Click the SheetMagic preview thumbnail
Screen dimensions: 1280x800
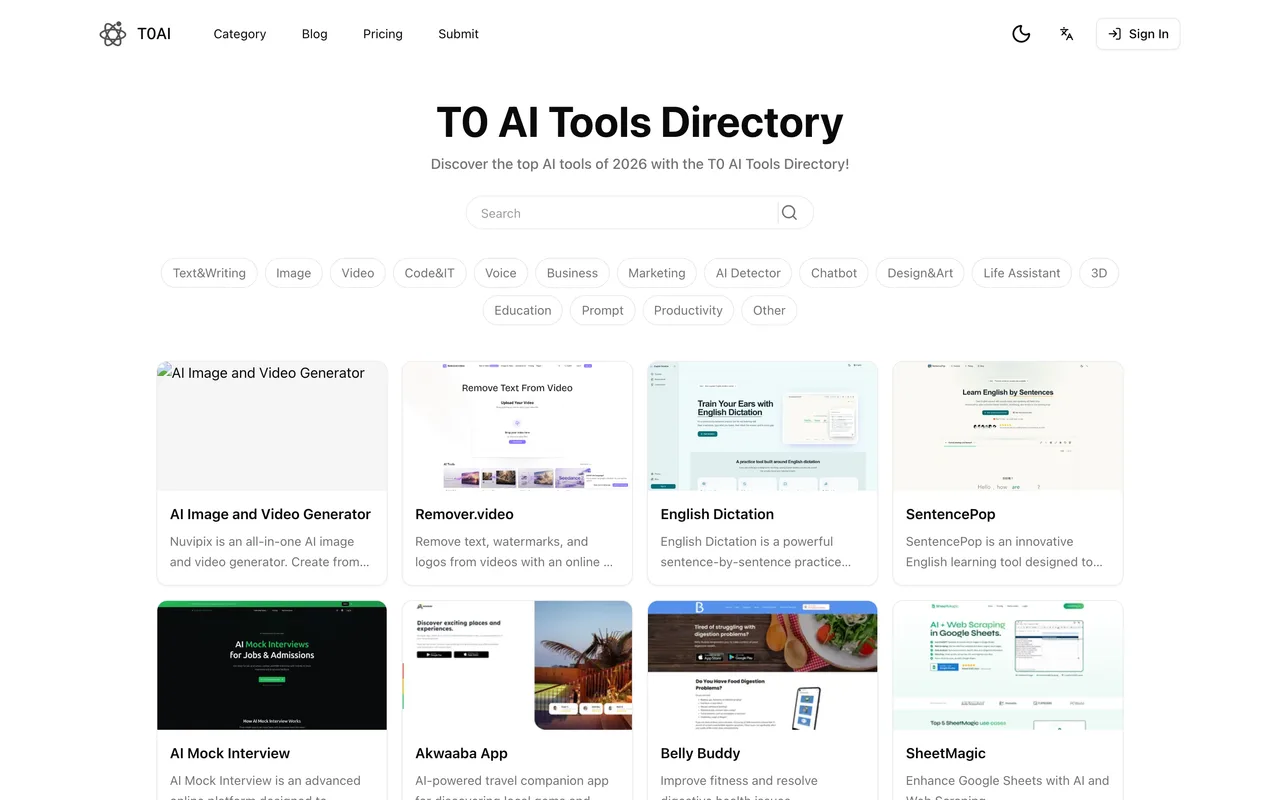tap(1008, 665)
